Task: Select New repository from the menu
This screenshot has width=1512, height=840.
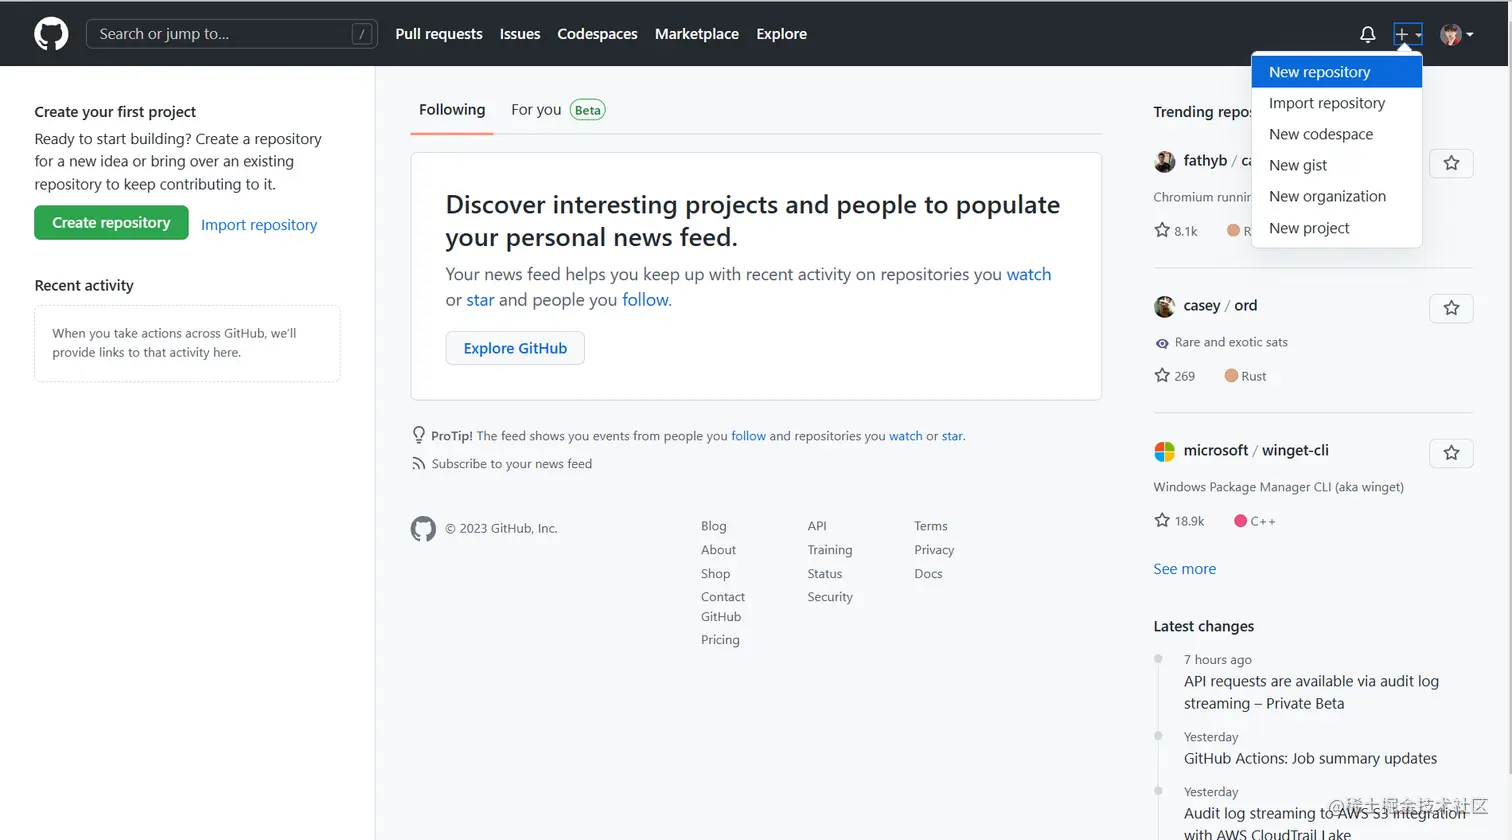Action: pos(1319,72)
